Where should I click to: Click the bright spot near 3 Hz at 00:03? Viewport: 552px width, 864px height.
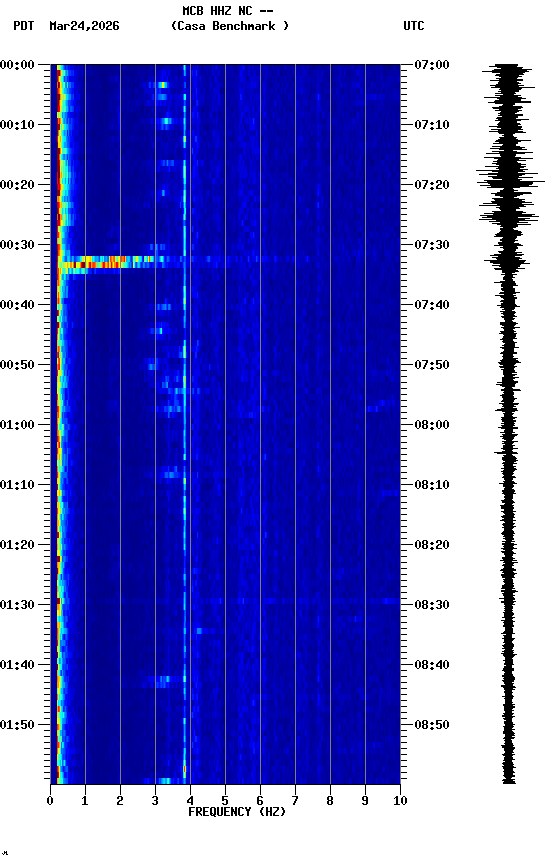click(163, 85)
